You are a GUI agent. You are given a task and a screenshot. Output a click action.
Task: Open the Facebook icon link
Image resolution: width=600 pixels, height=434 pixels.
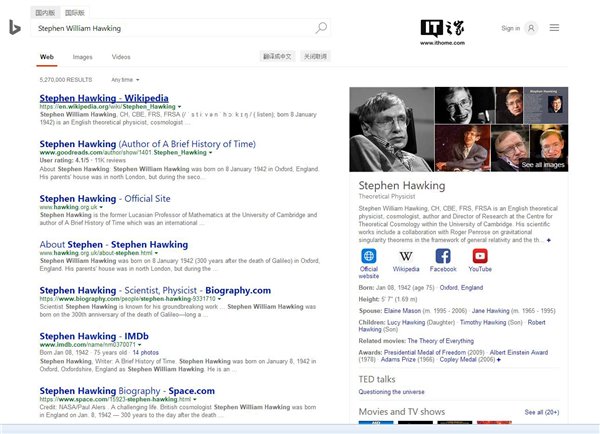coord(443,256)
